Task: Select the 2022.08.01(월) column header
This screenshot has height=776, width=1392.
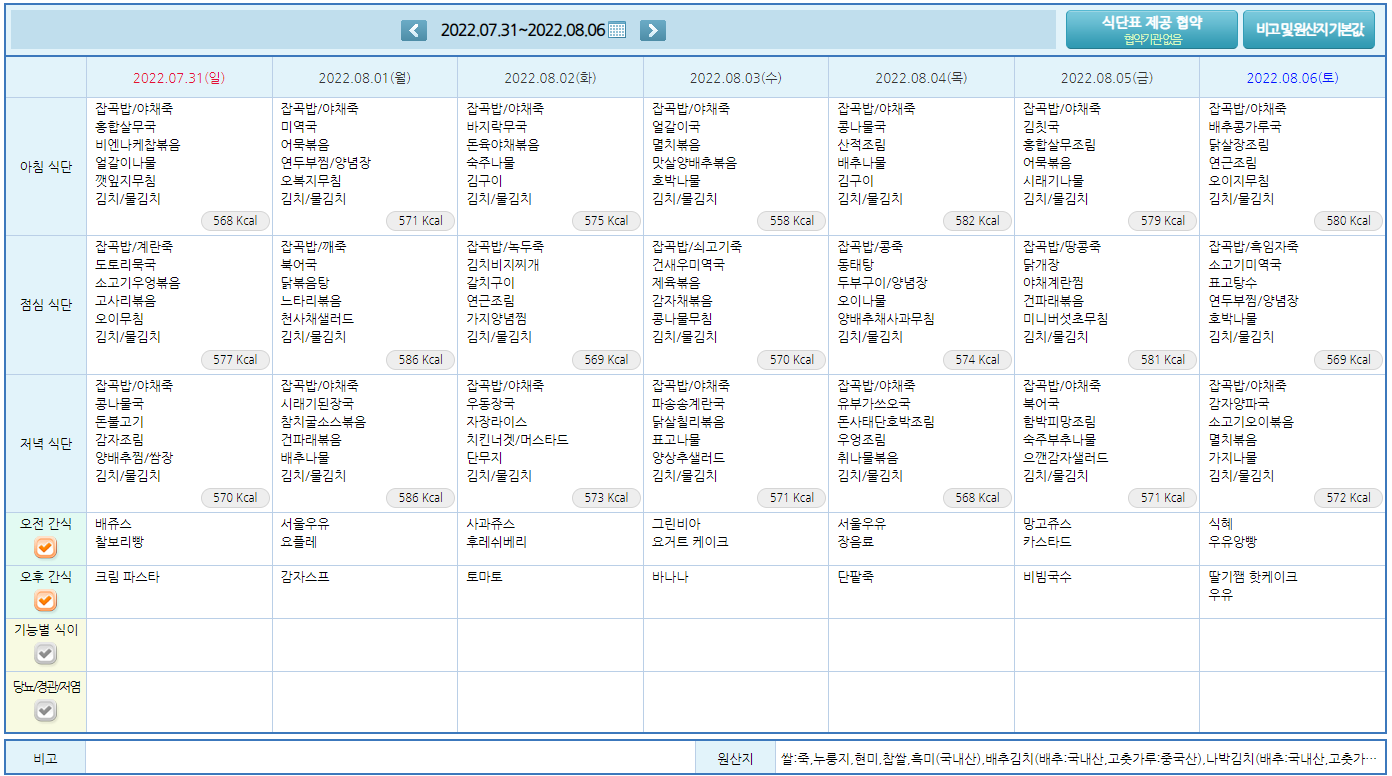Action: [365, 77]
